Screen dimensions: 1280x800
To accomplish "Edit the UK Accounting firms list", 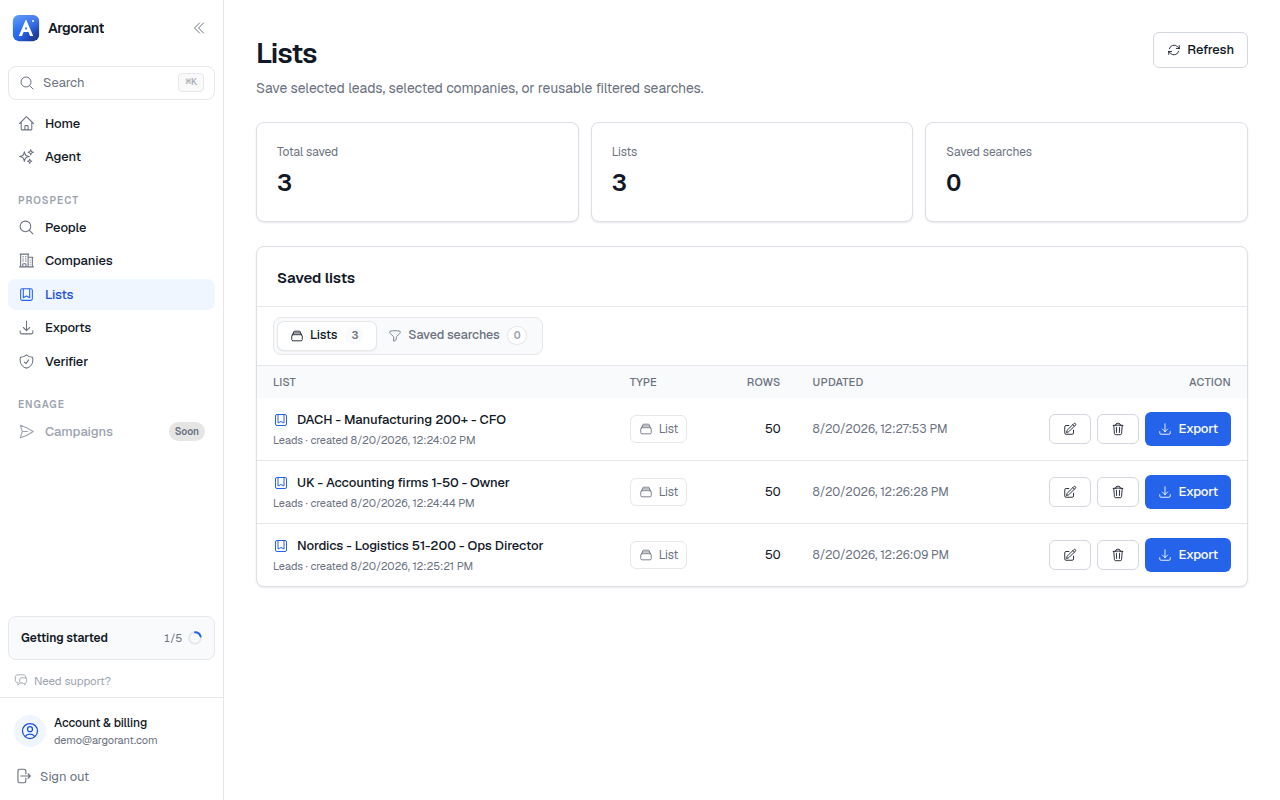I will (1070, 492).
